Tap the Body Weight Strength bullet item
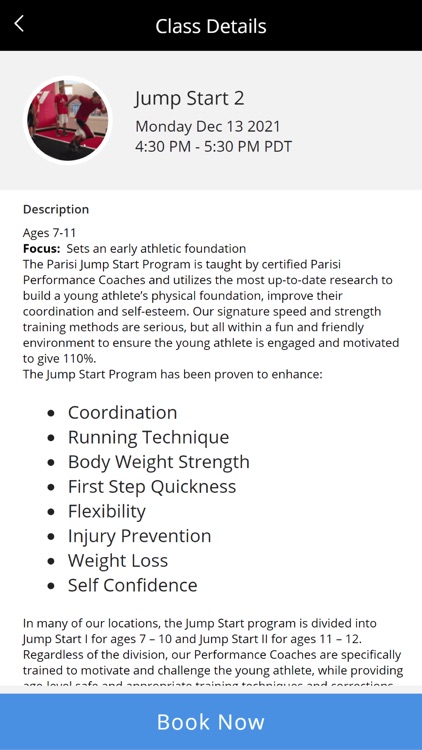This screenshot has height=750, width=422. pyautogui.click(x=158, y=462)
